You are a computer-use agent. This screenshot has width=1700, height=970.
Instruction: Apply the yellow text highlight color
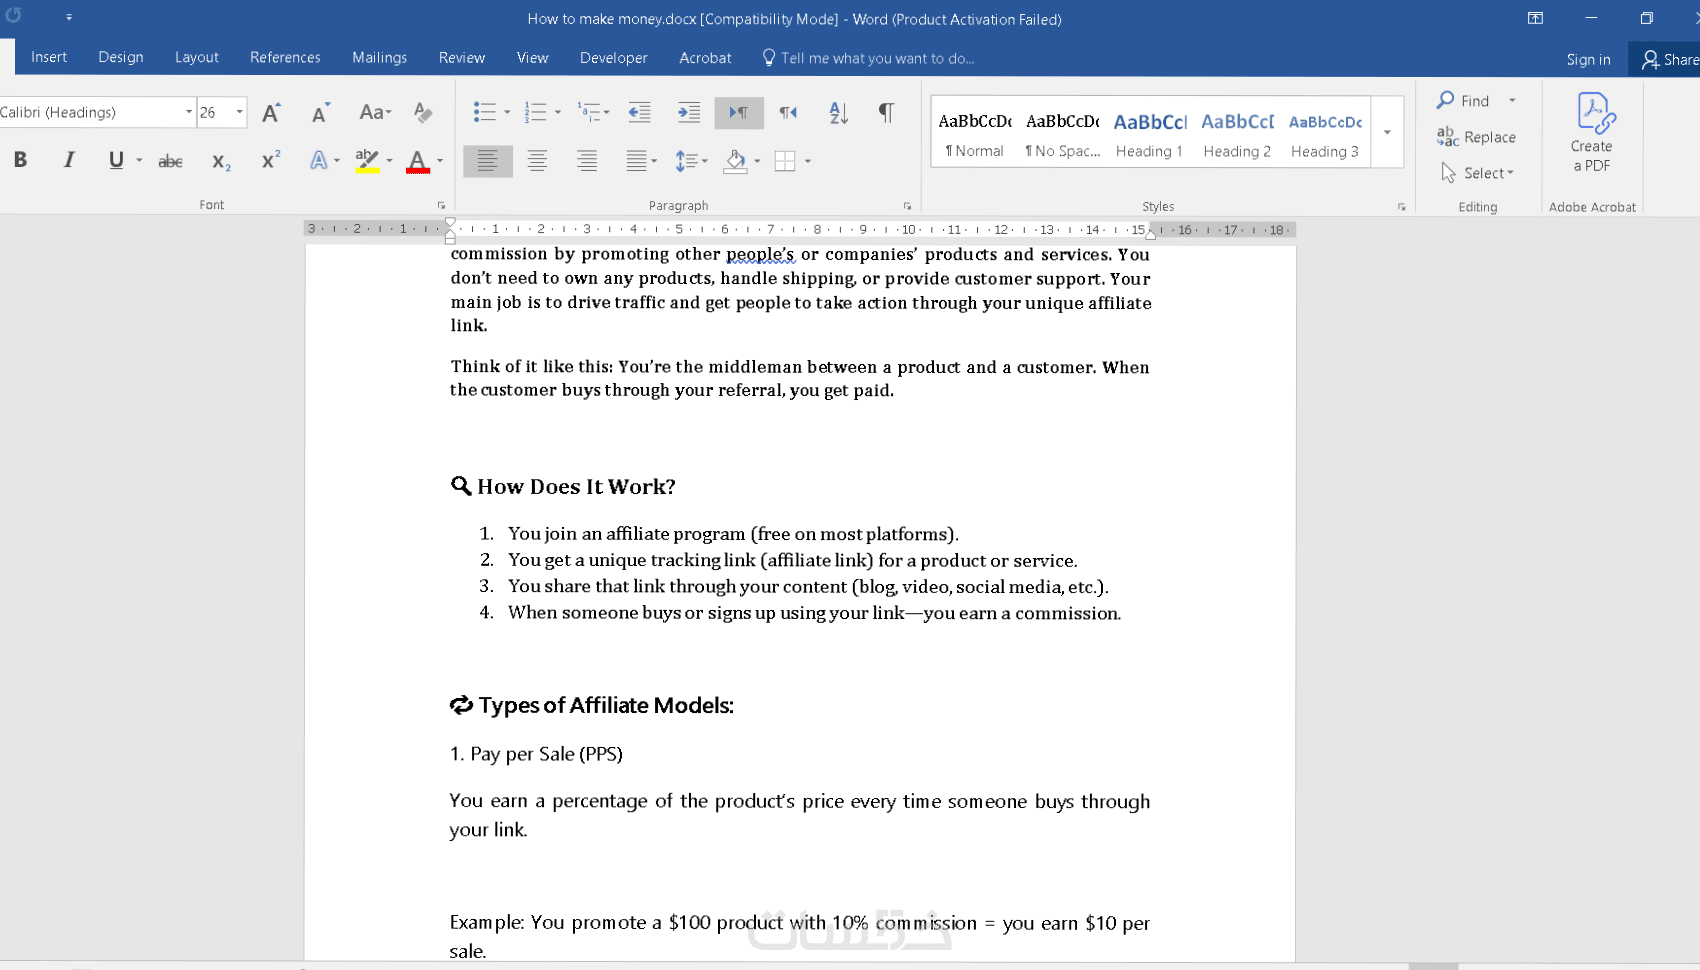point(367,161)
